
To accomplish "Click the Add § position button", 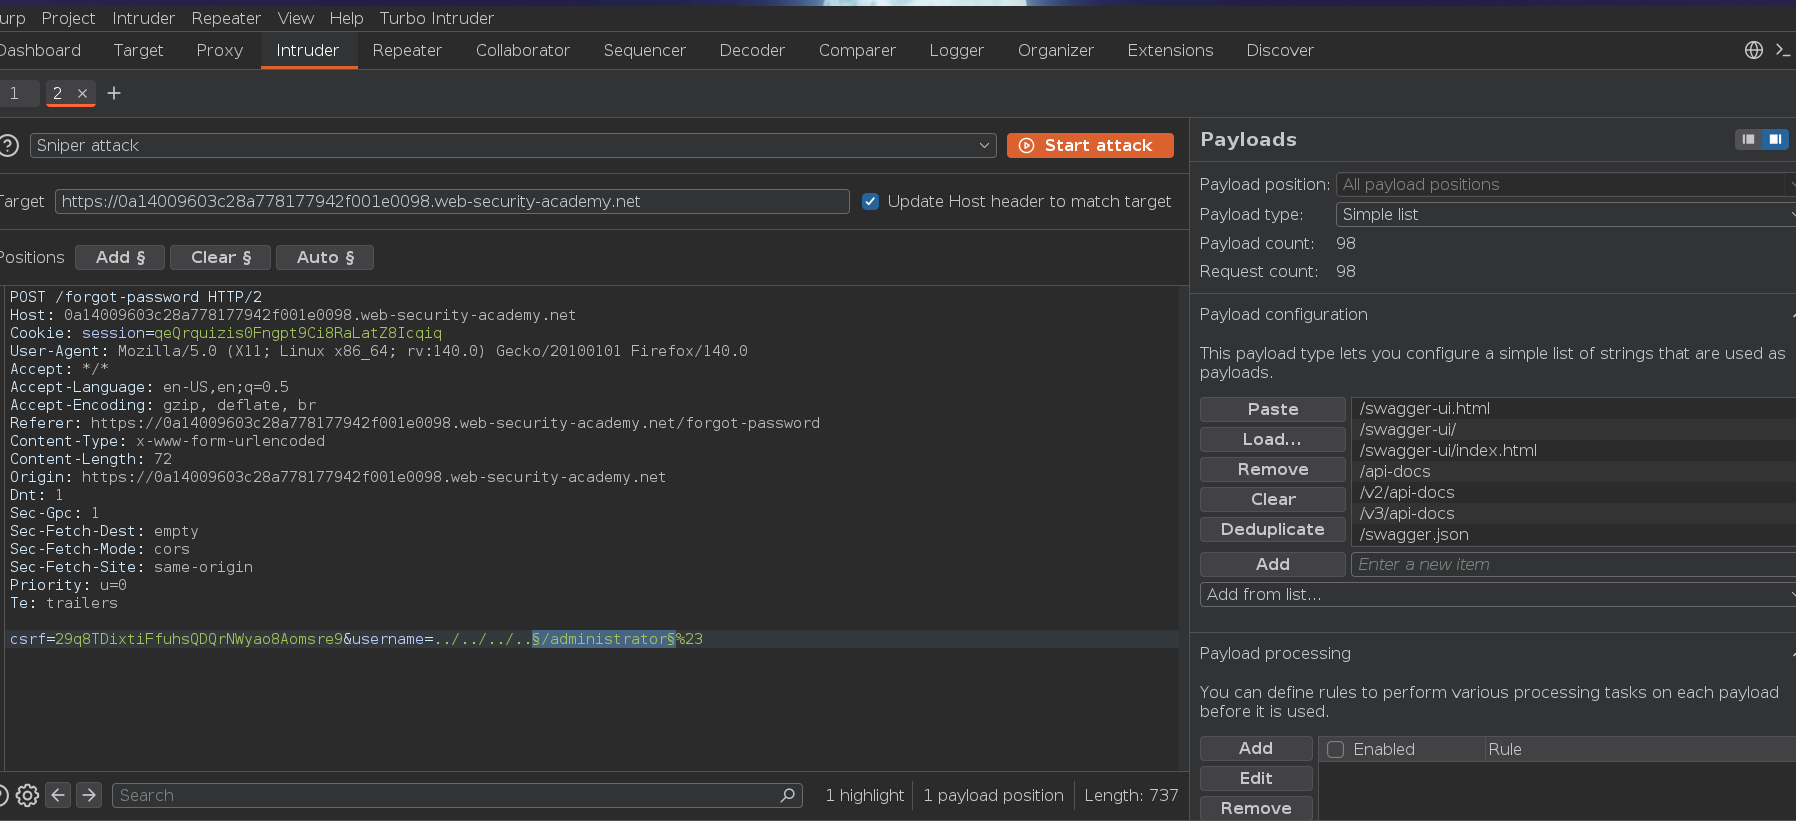I will click(120, 257).
